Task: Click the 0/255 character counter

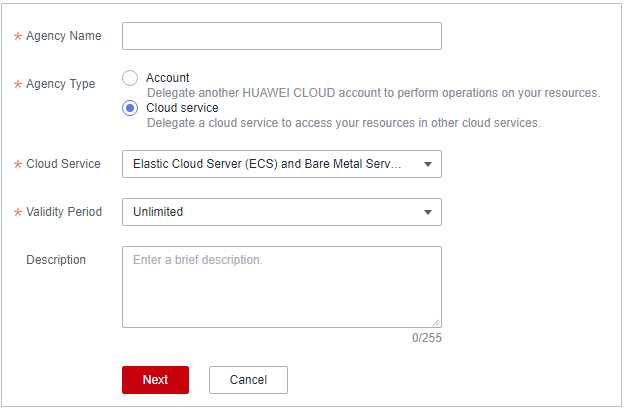Action: click(x=427, y=338)
